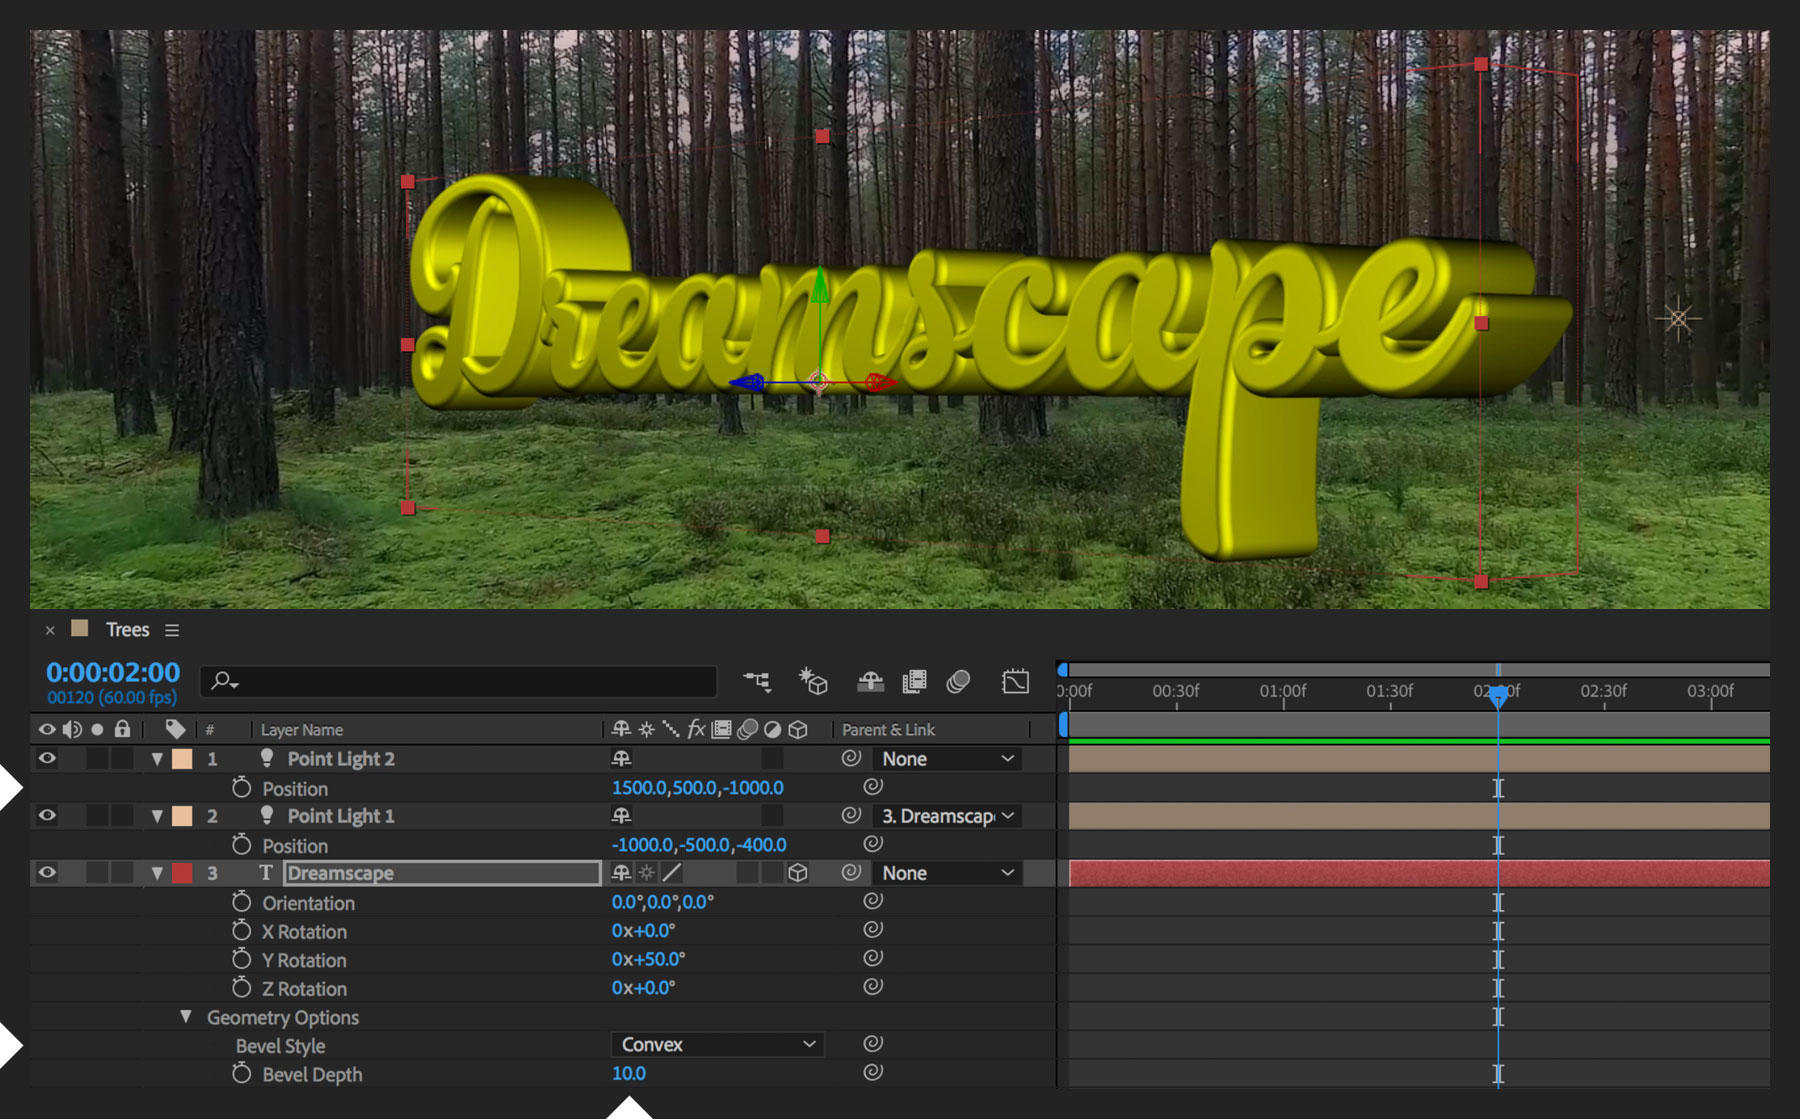Toggle the draft 3D renderer
Viewport: 1800px width, 1119px height.
[x=814, y=681]
